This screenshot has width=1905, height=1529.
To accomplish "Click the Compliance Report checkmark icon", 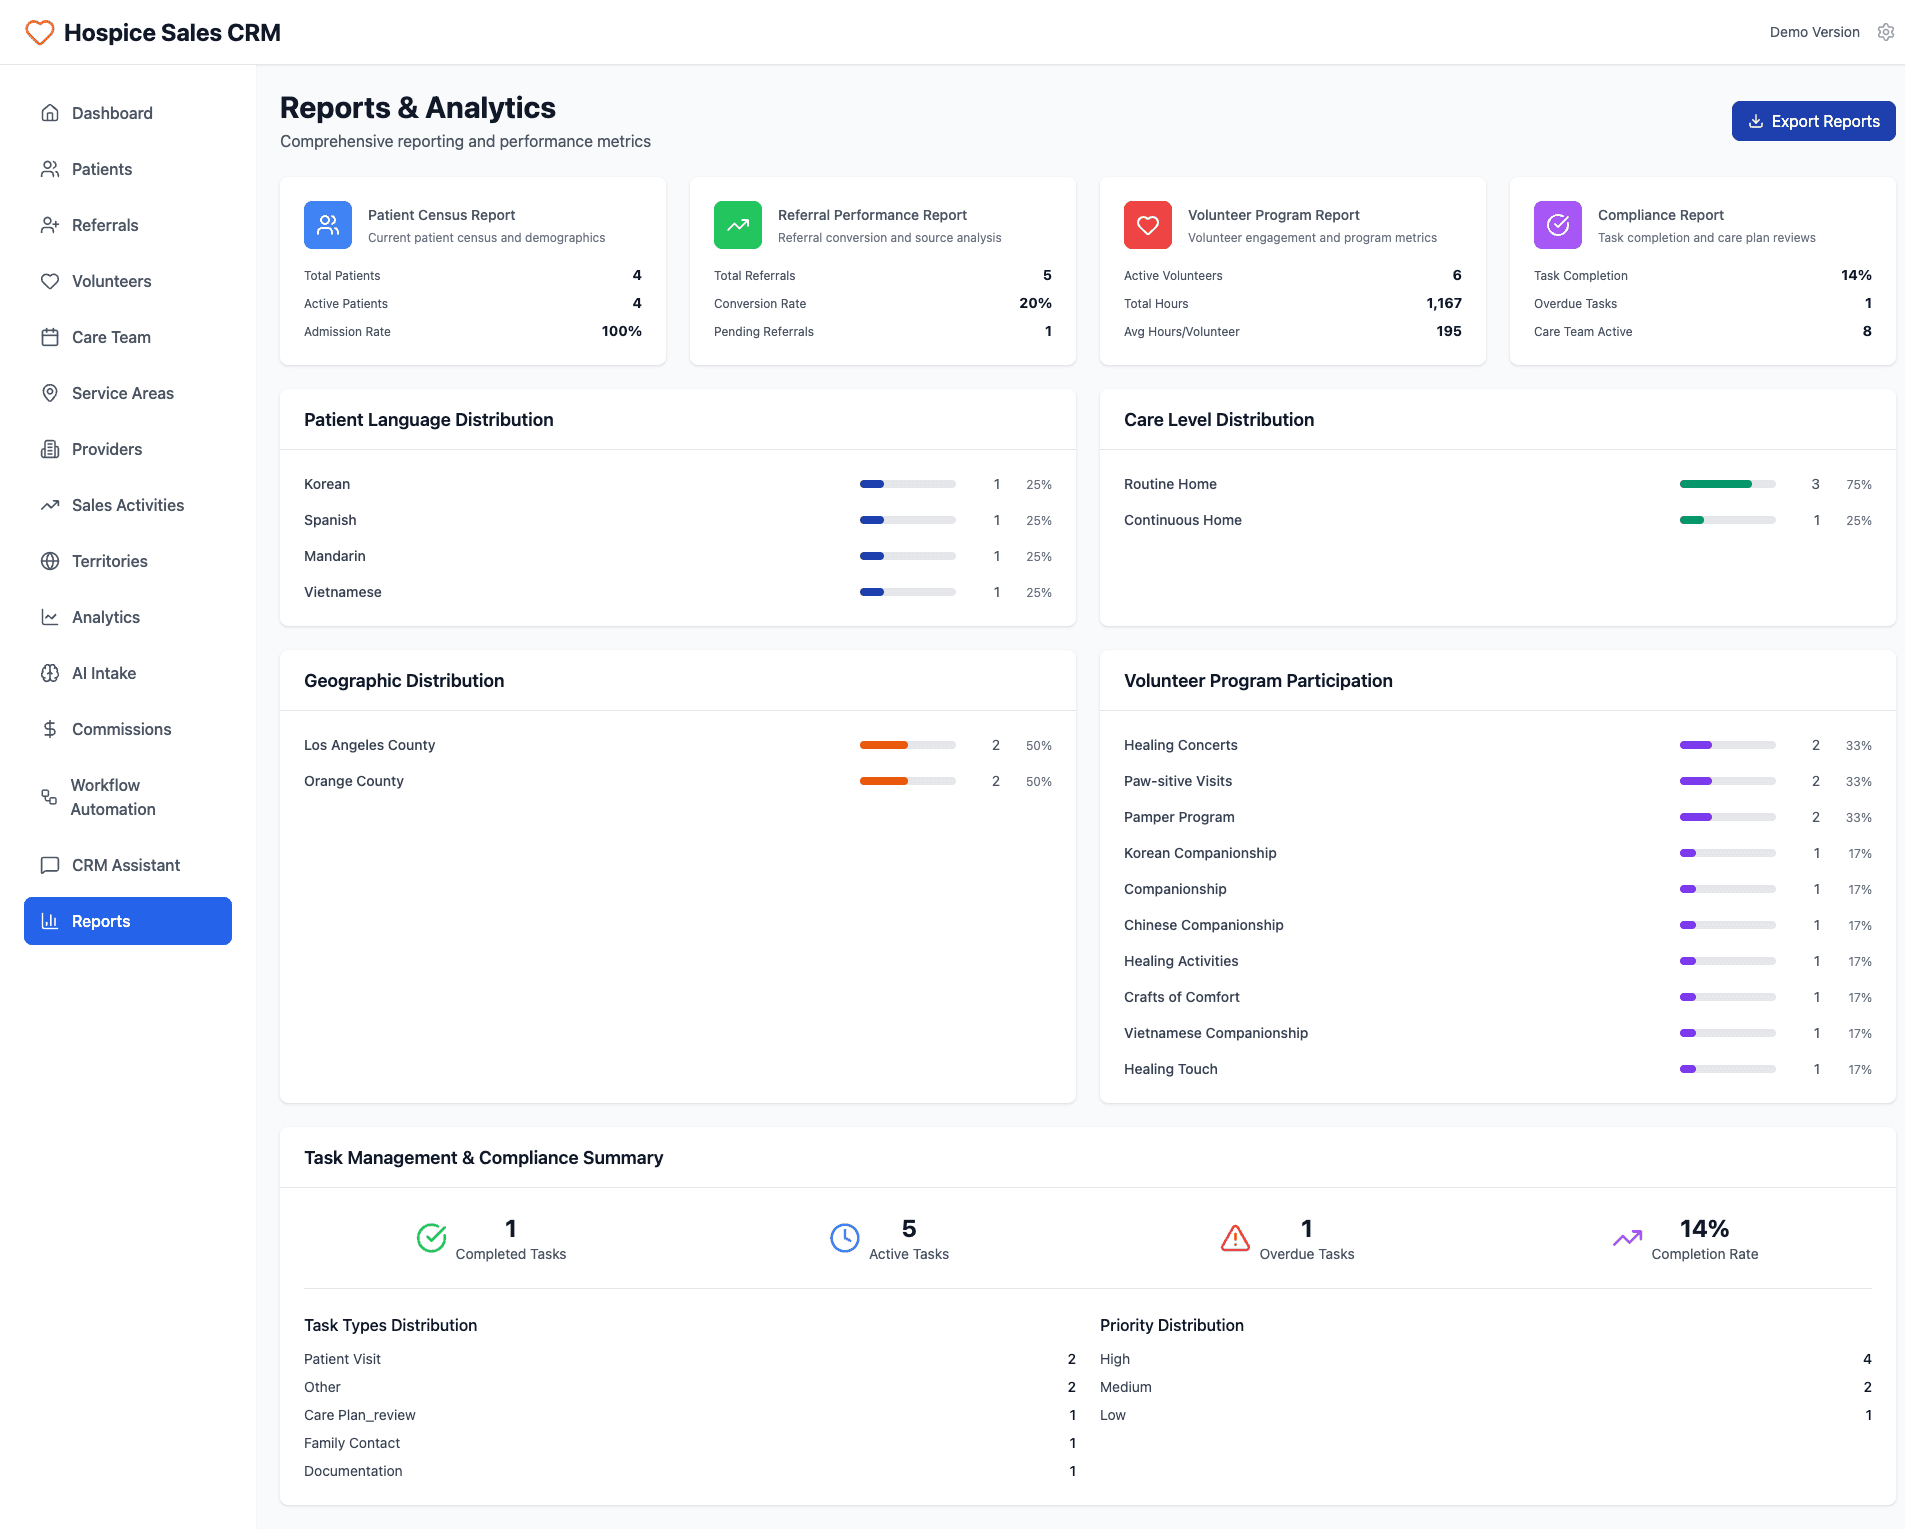I will (x=1557, y=225).
